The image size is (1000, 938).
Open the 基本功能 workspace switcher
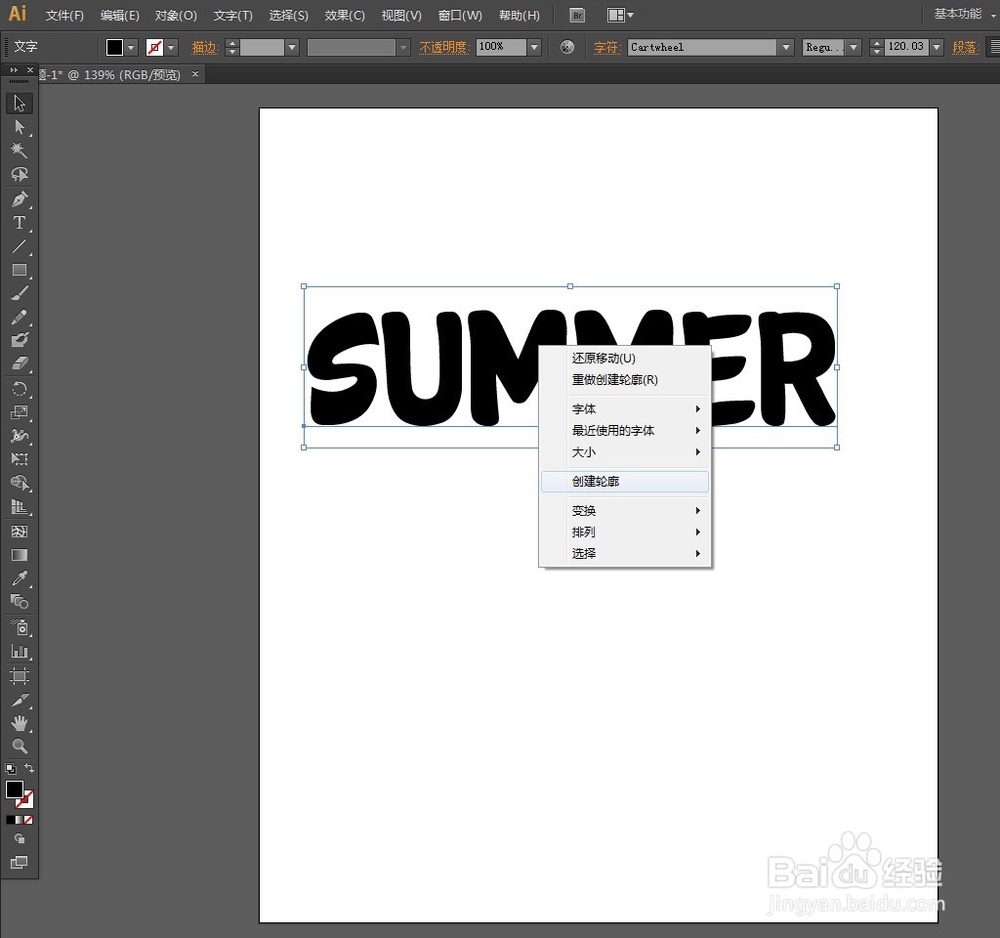(964, 14)
